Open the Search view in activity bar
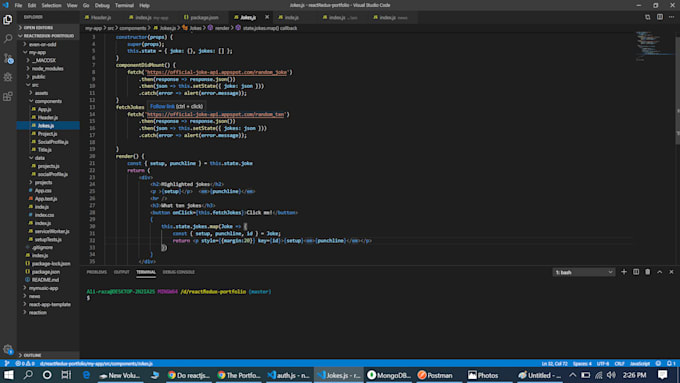 pos(8,39)
